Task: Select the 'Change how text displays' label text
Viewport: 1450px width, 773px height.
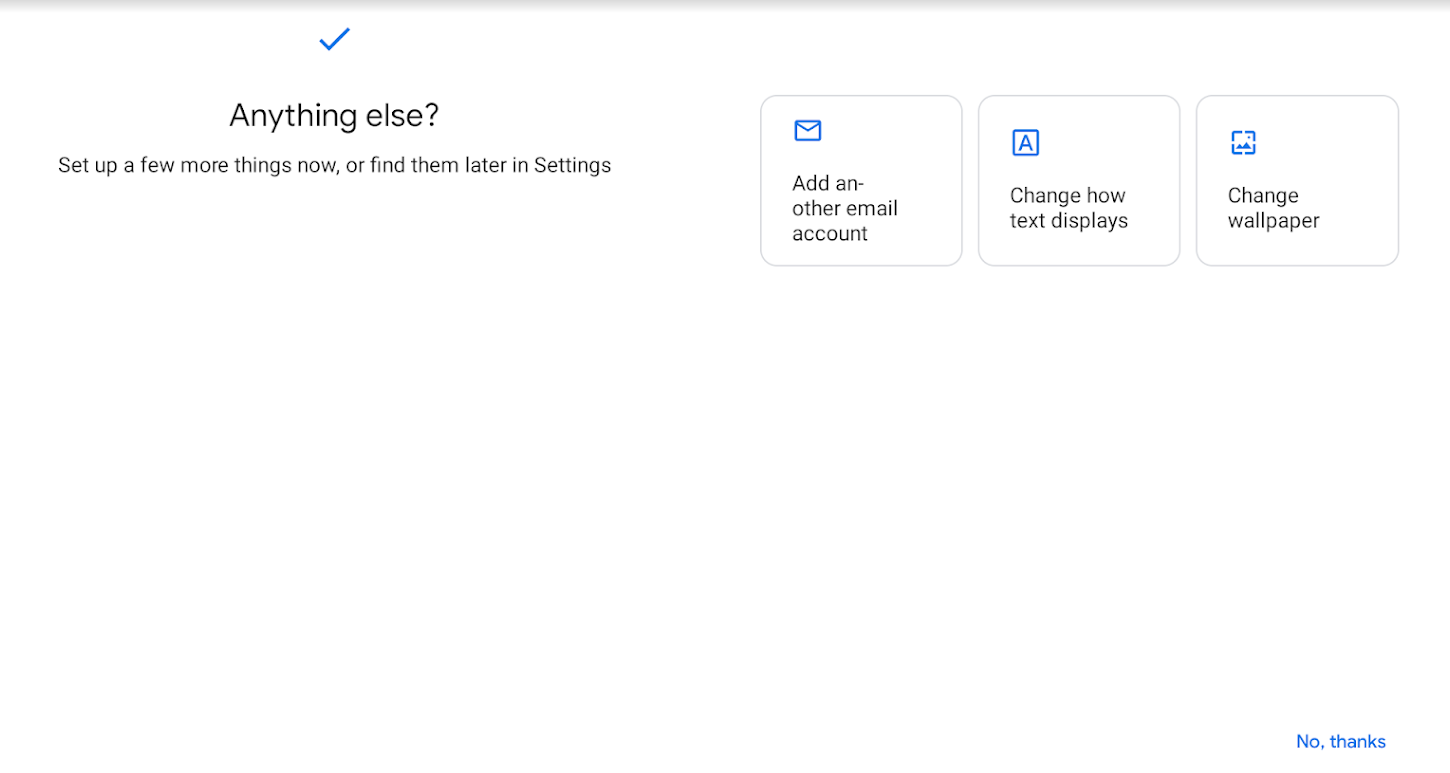Action: tap(1068, 208)
